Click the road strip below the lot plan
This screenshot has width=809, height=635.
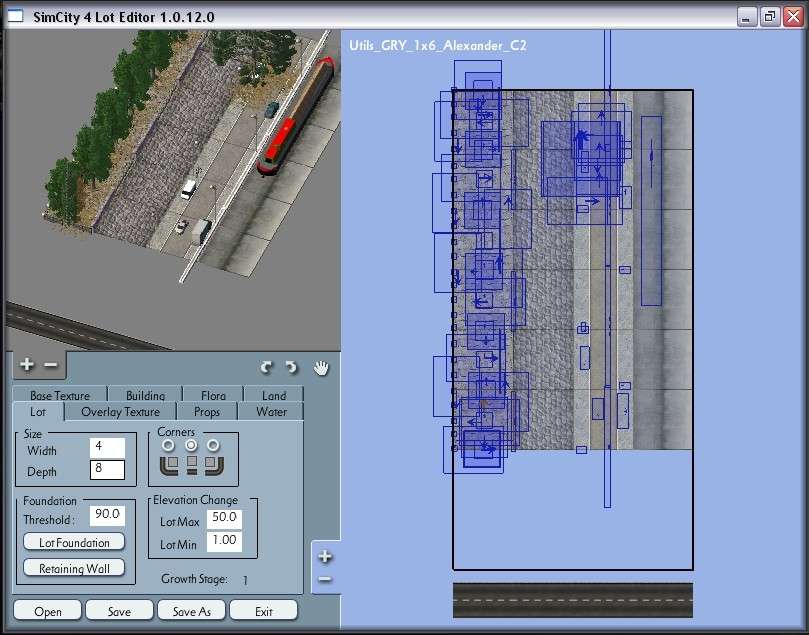[x=573, y=600]
